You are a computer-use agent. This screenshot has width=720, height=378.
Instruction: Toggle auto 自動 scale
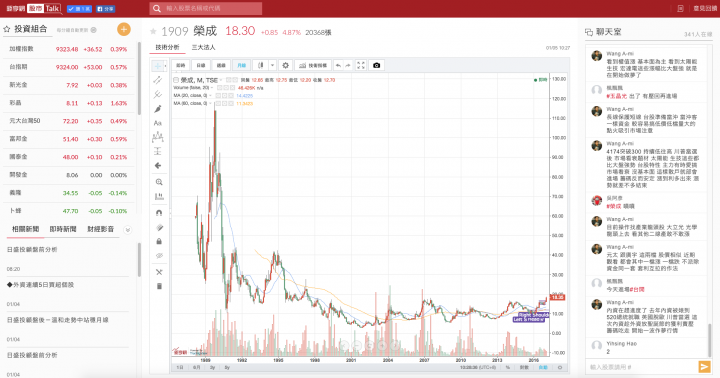pos(543,367)
